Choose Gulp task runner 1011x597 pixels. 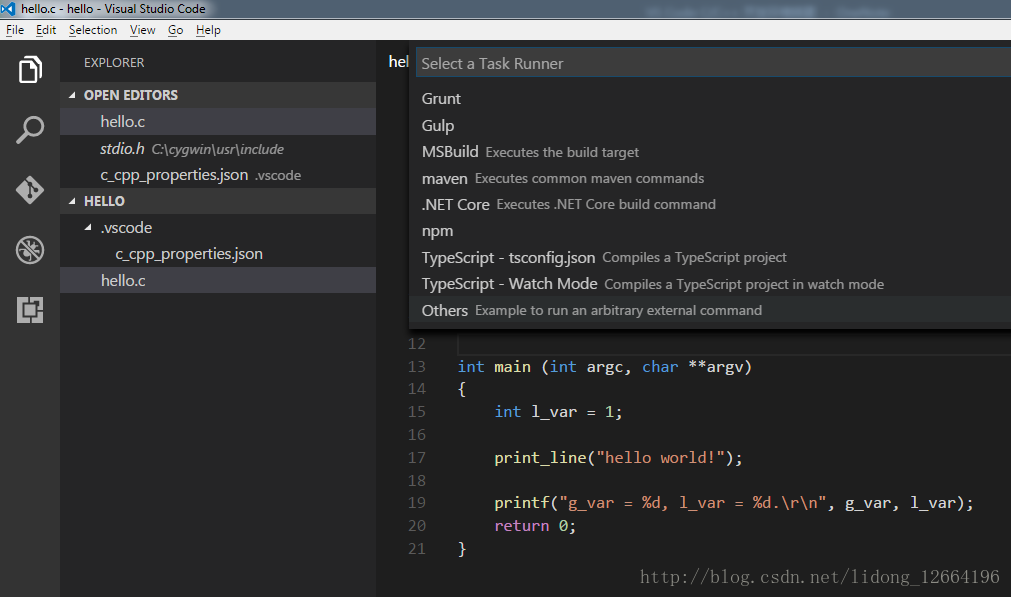[710, 126]
